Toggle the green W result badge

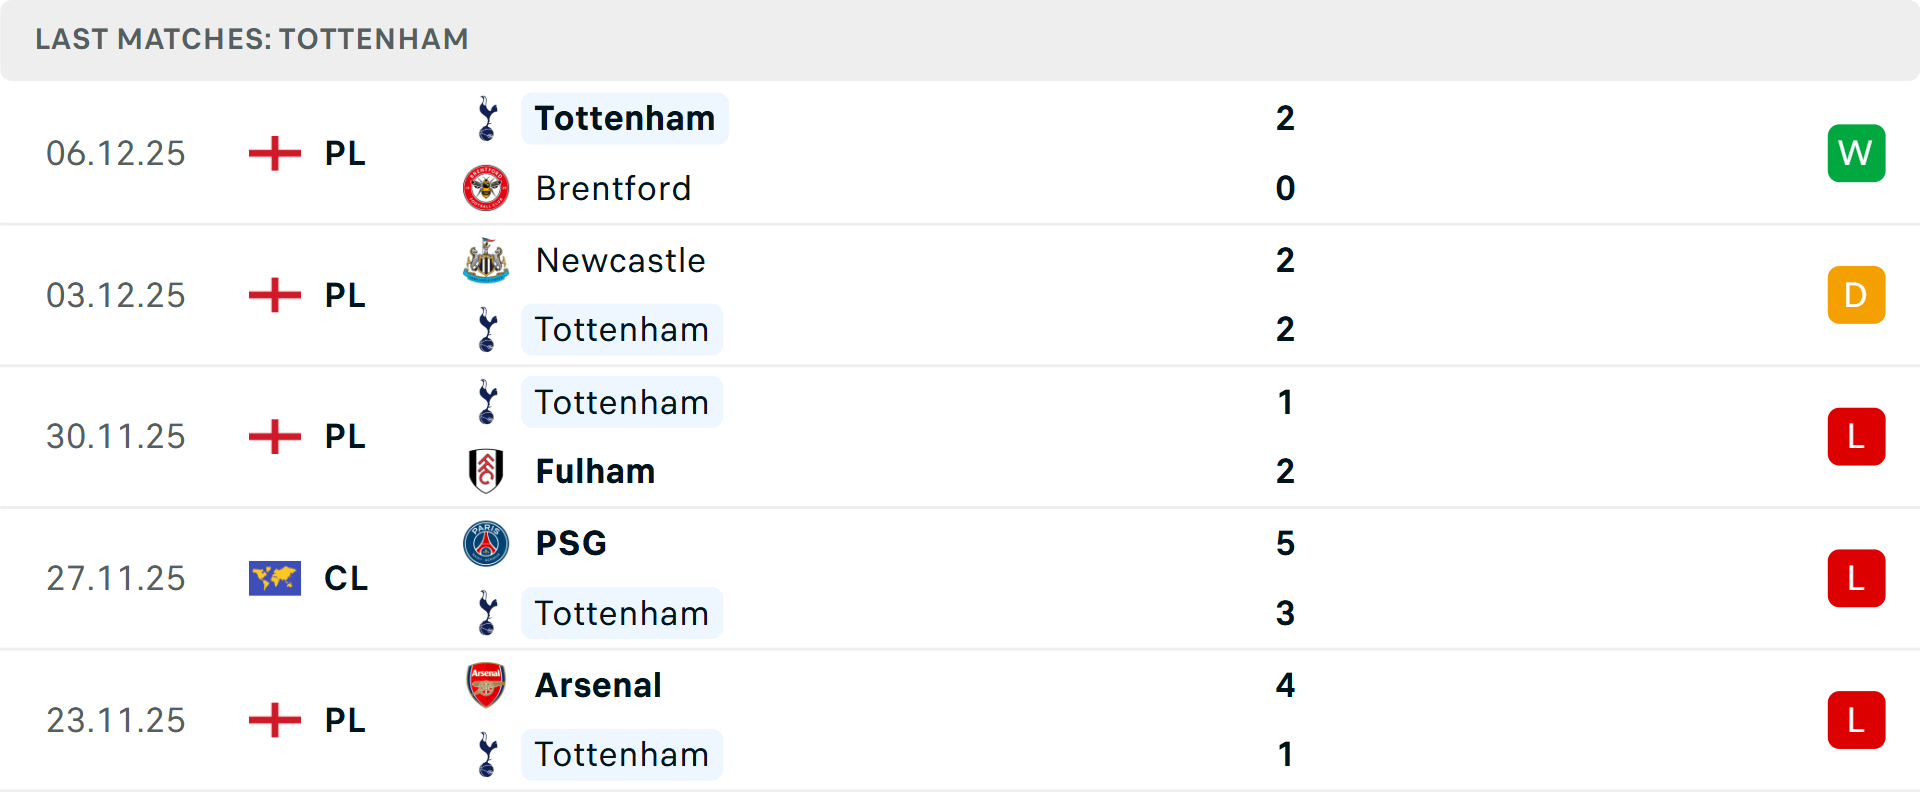pos(1856,153)
